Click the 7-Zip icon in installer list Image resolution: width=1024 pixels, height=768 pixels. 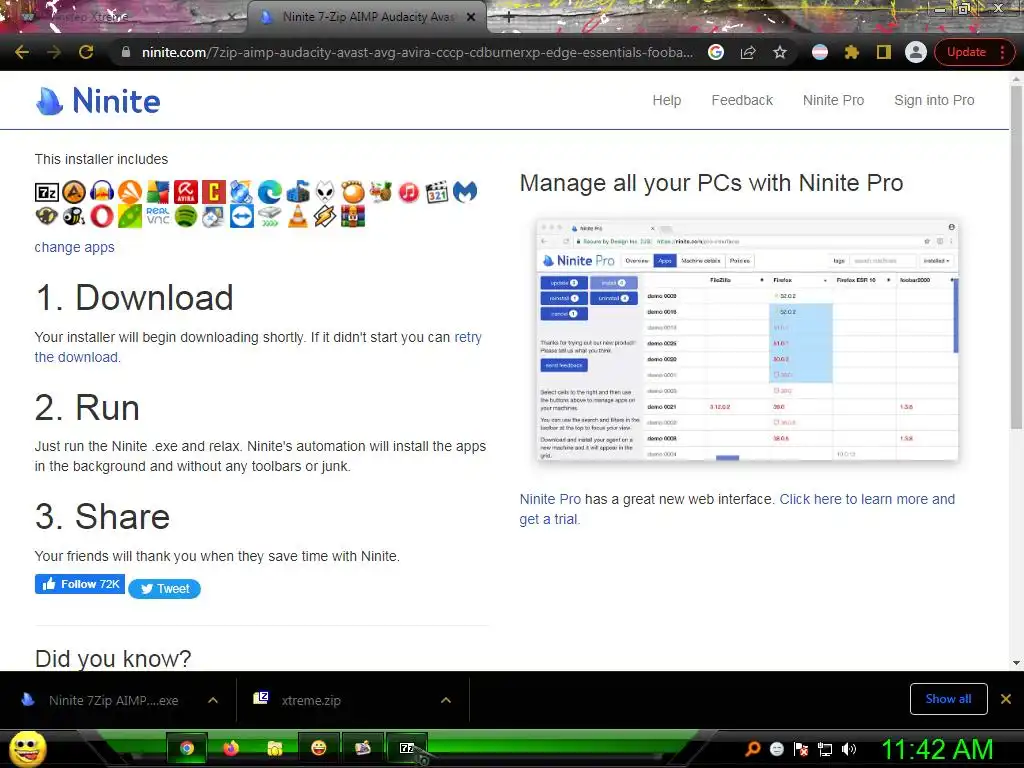pos(46,192)
